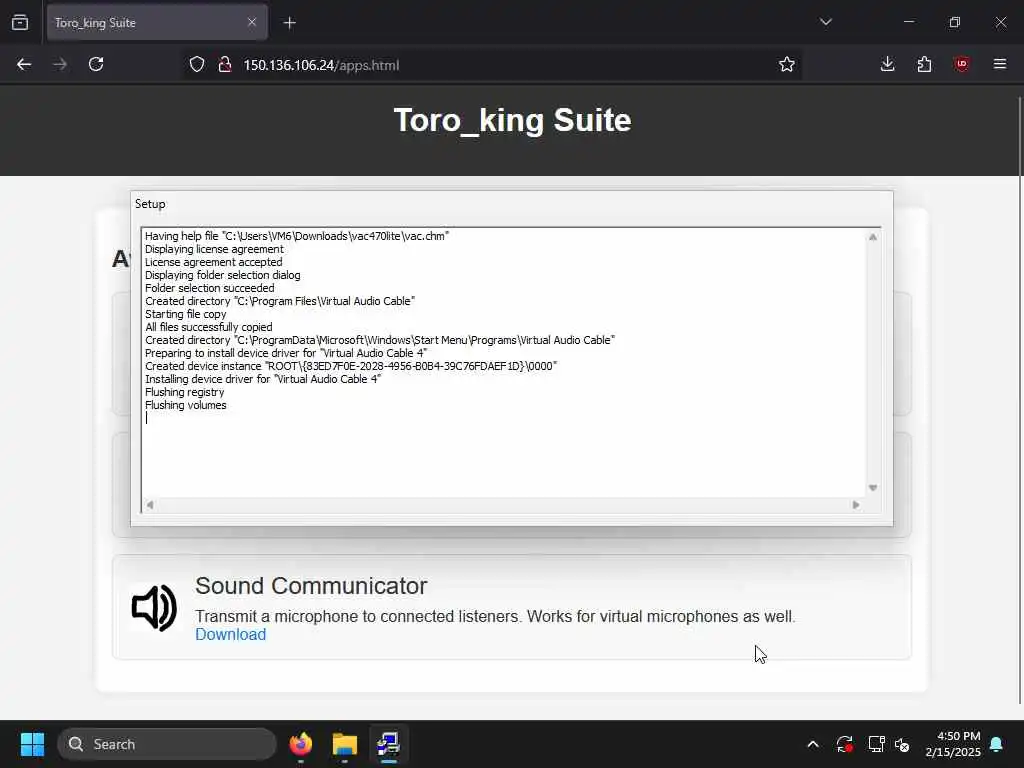Open the muted volume tray icon
1024x768 pixels.
pos(902,744)
